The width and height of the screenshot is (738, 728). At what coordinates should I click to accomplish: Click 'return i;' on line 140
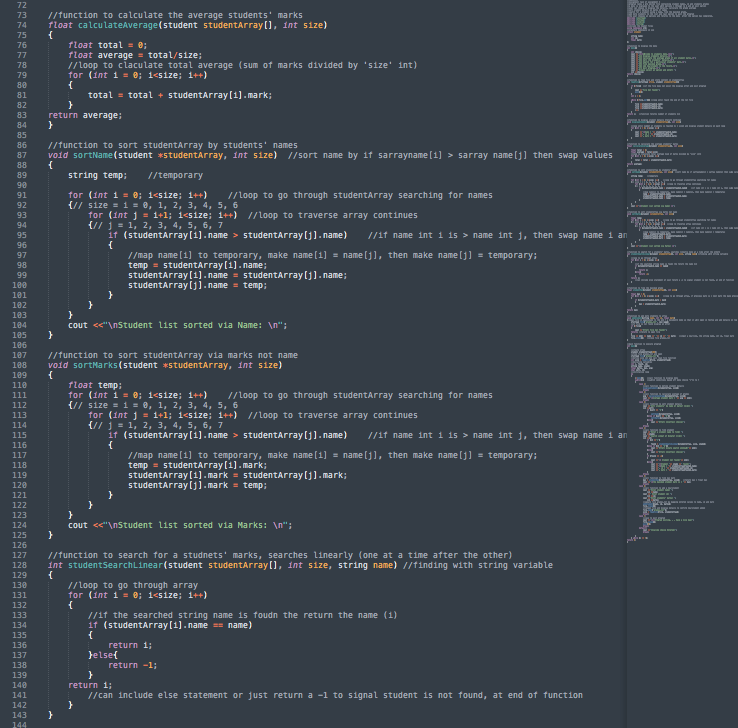tap(90, 685)
